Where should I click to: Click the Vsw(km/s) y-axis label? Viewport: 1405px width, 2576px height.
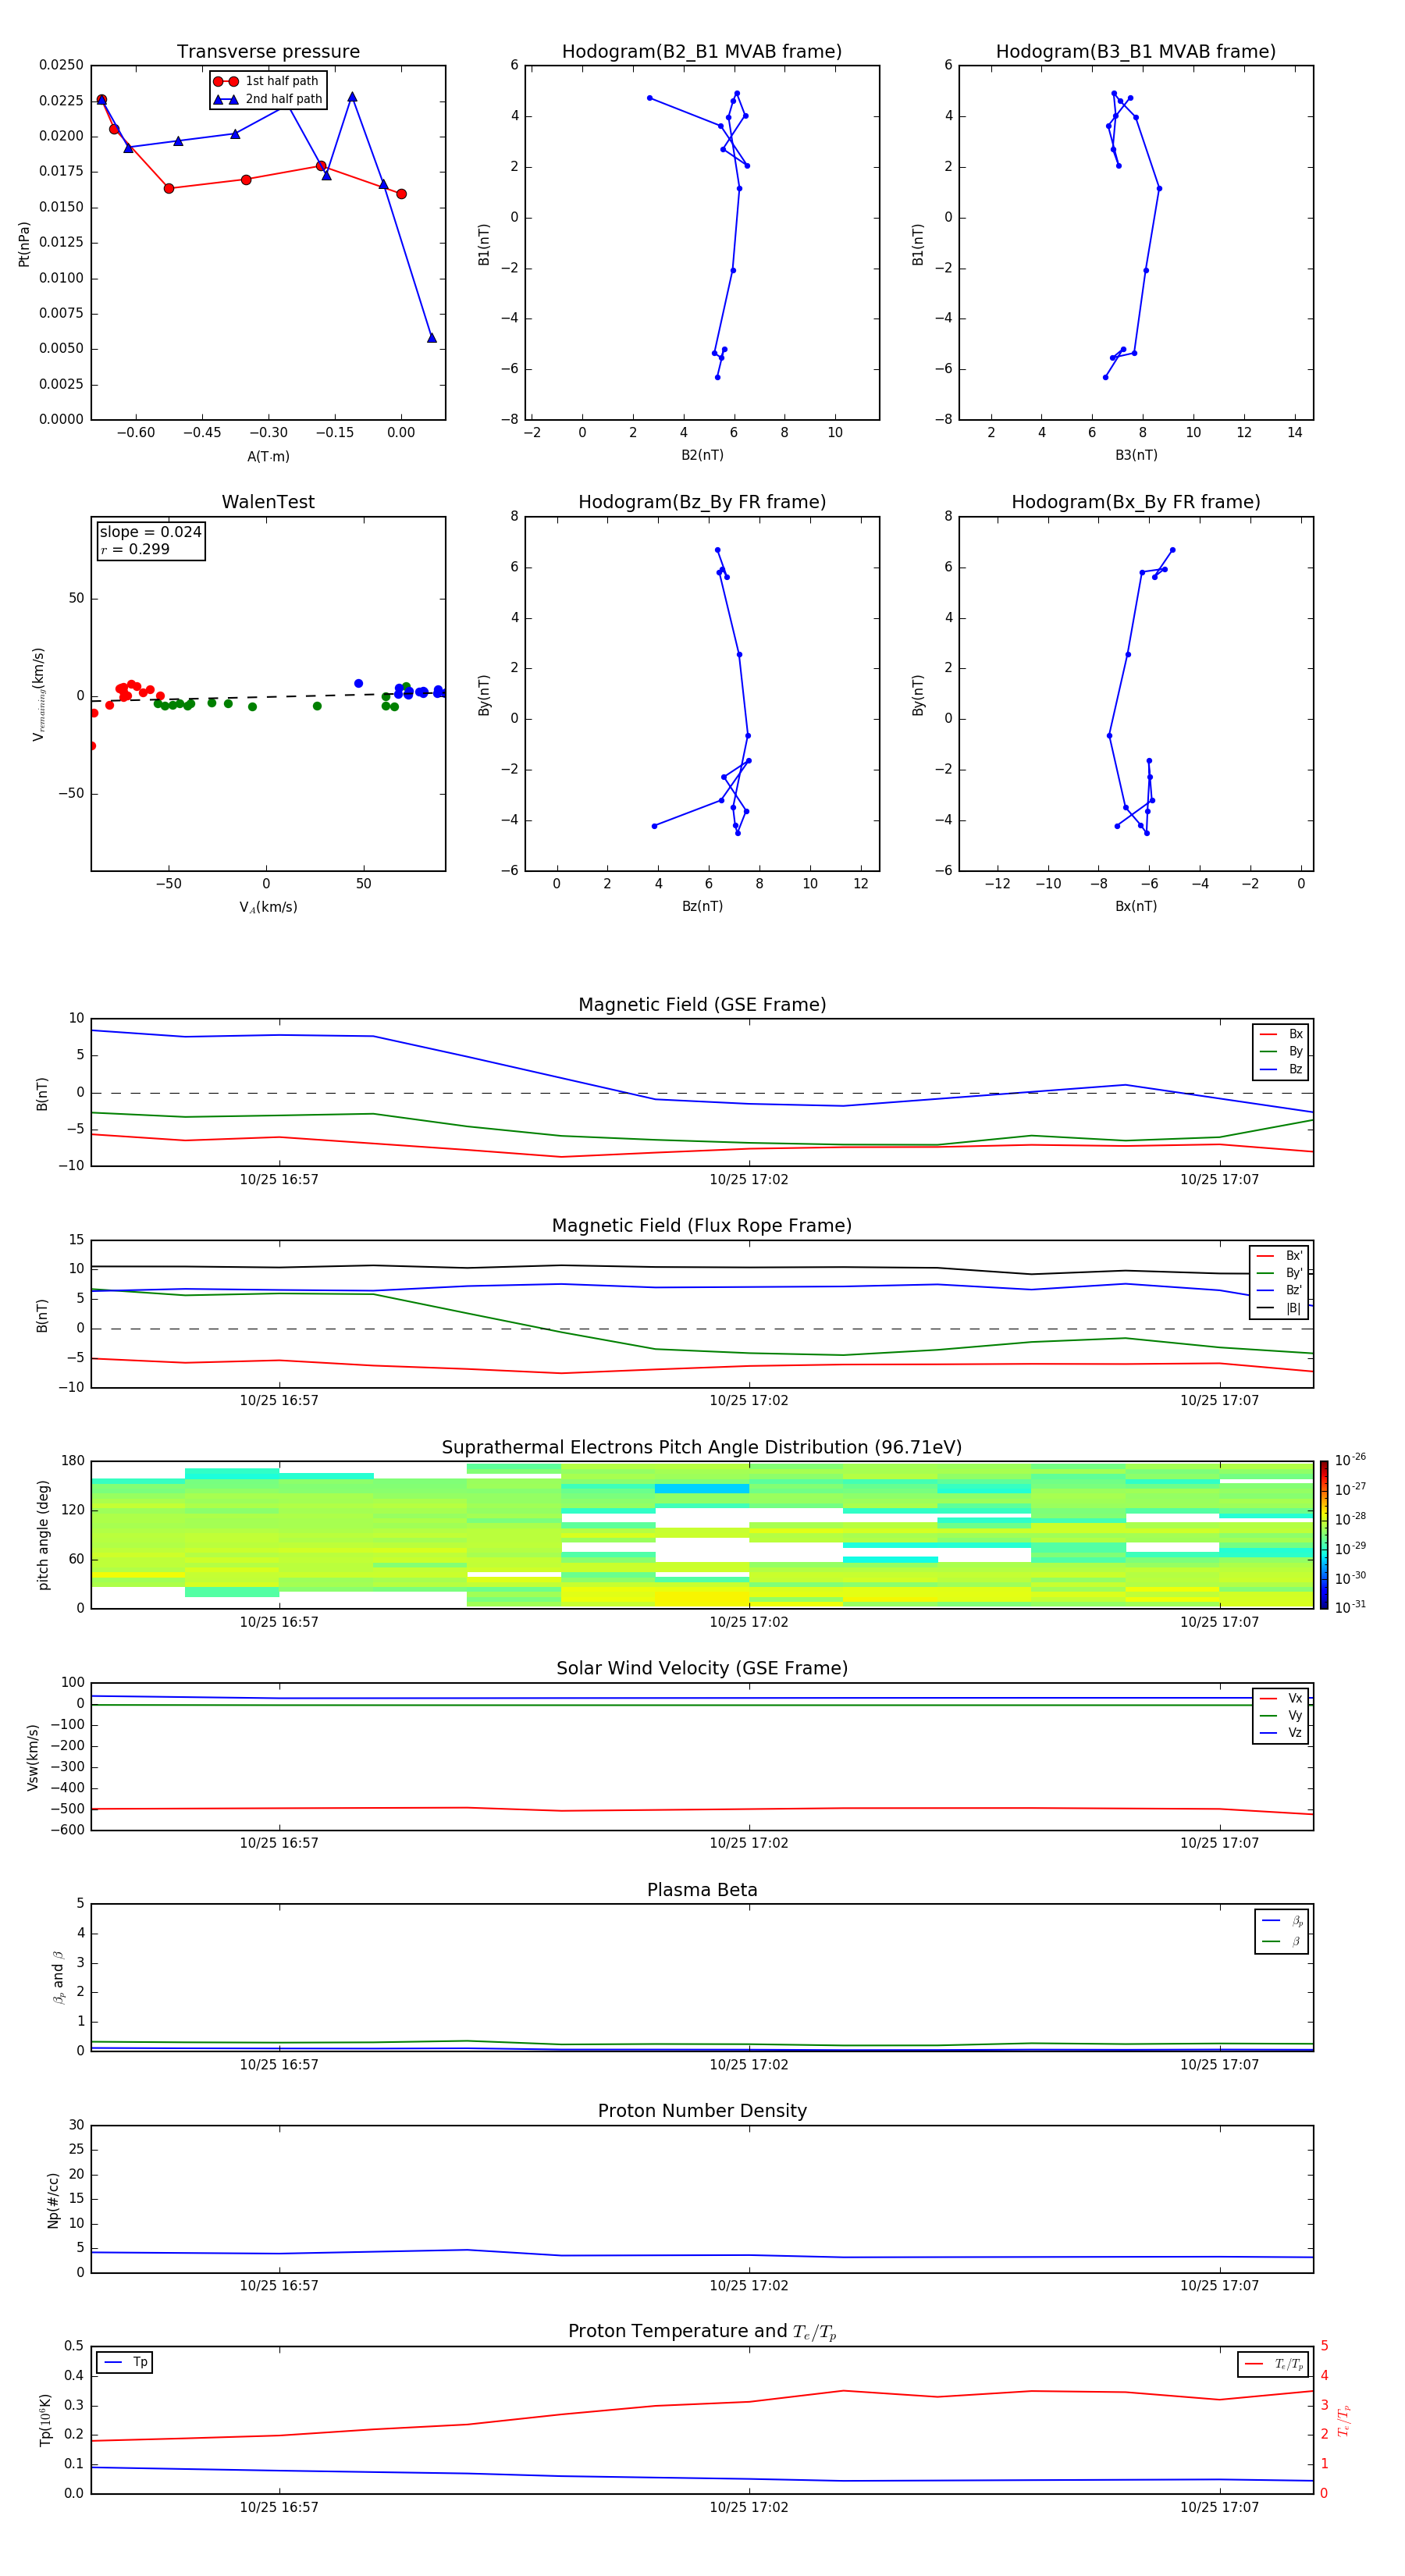click(x=33, y=1757)
